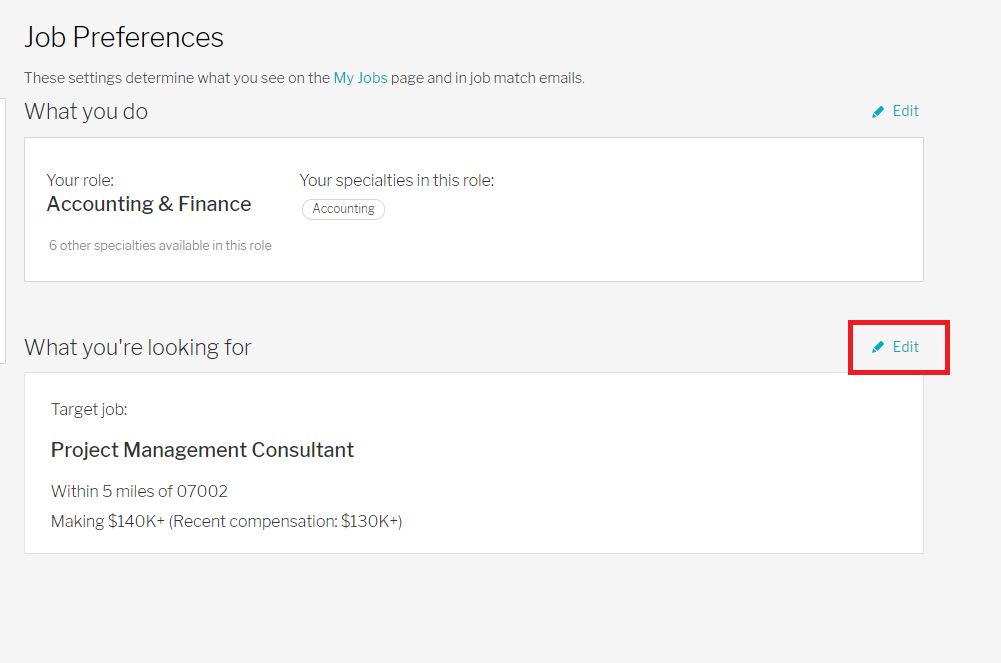Click the Making $140K+ compensation line
Screen dimensions: 1001x663
(227, 521)
